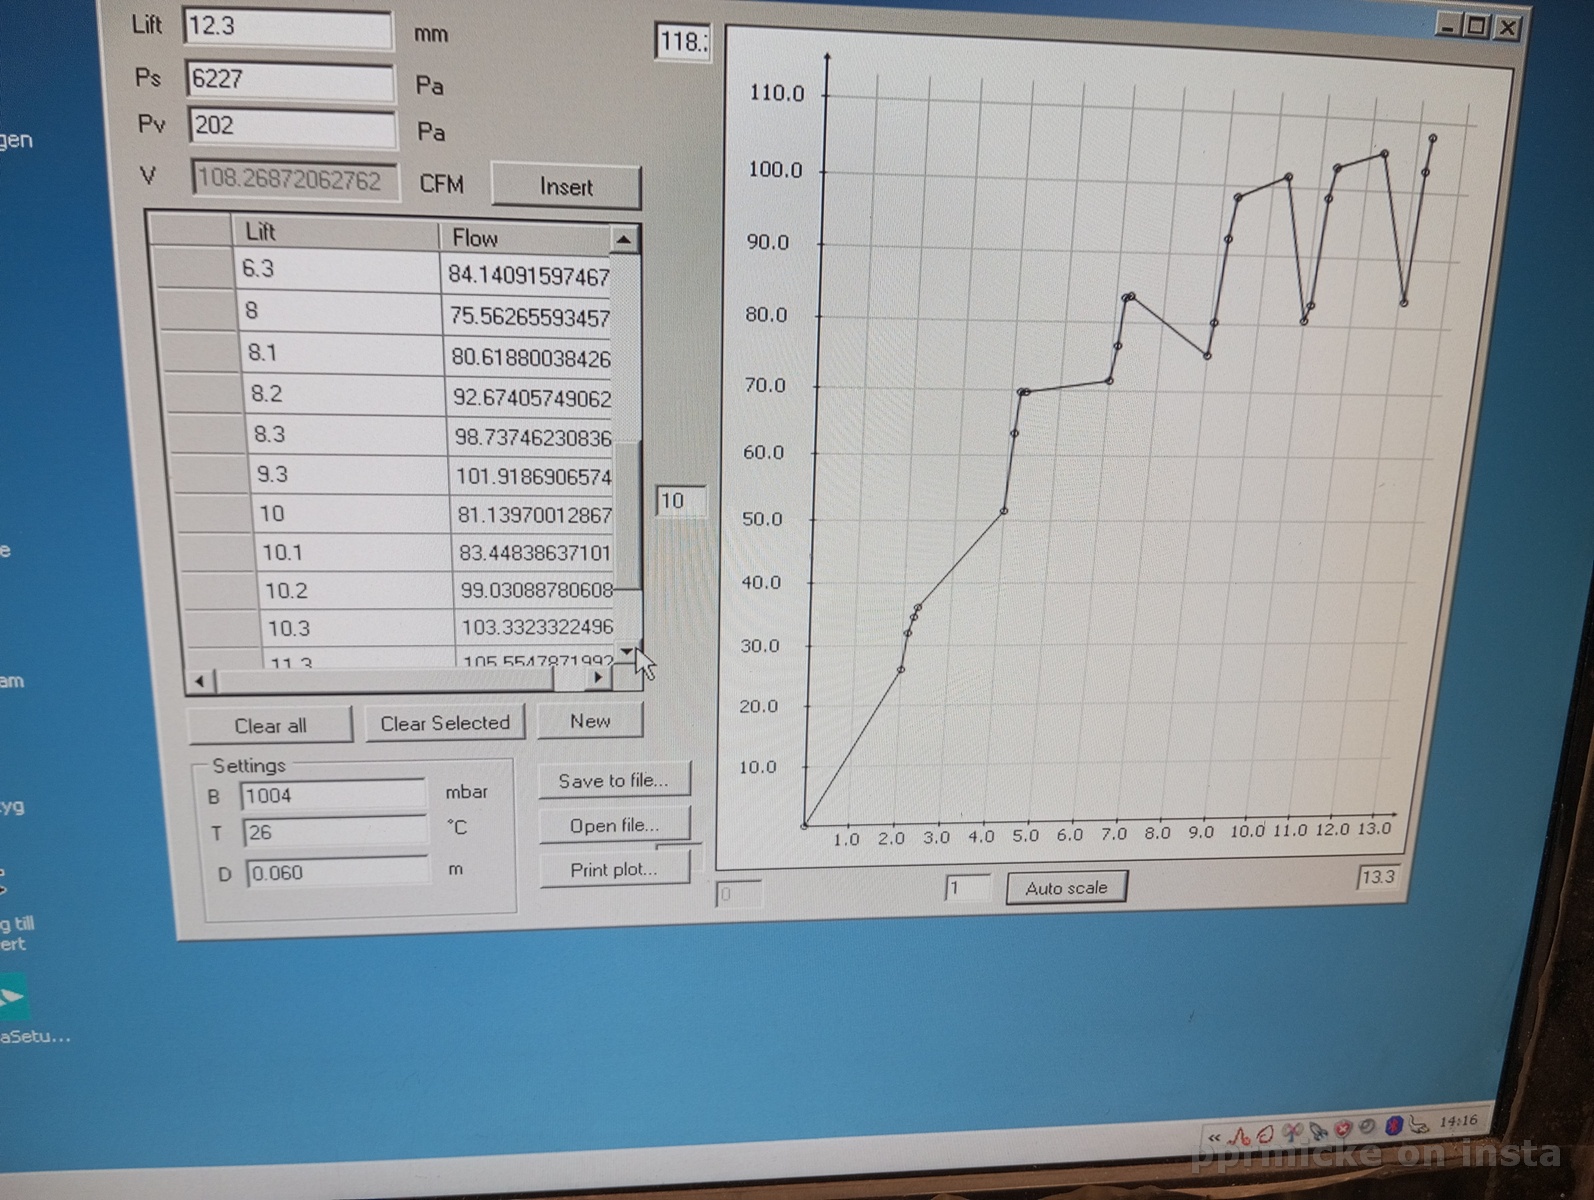This screenshot has height=1200, width=1594.
Task: Click the Open file button
Action: point(614,826)
